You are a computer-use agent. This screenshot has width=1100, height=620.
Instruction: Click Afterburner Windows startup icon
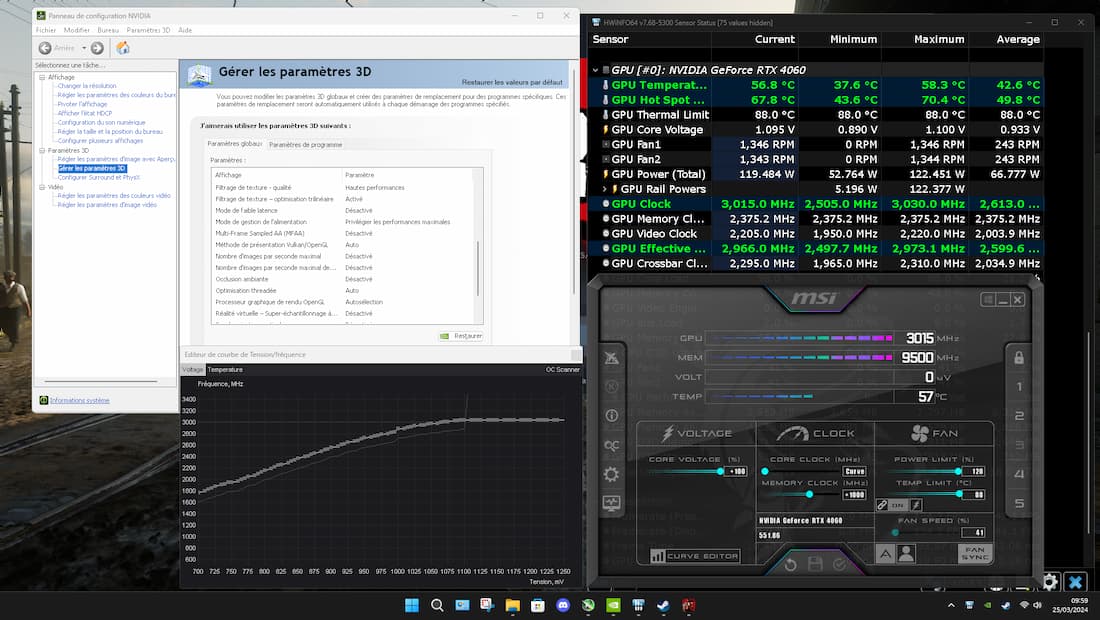pyautogui.click(x=988, y=299)
